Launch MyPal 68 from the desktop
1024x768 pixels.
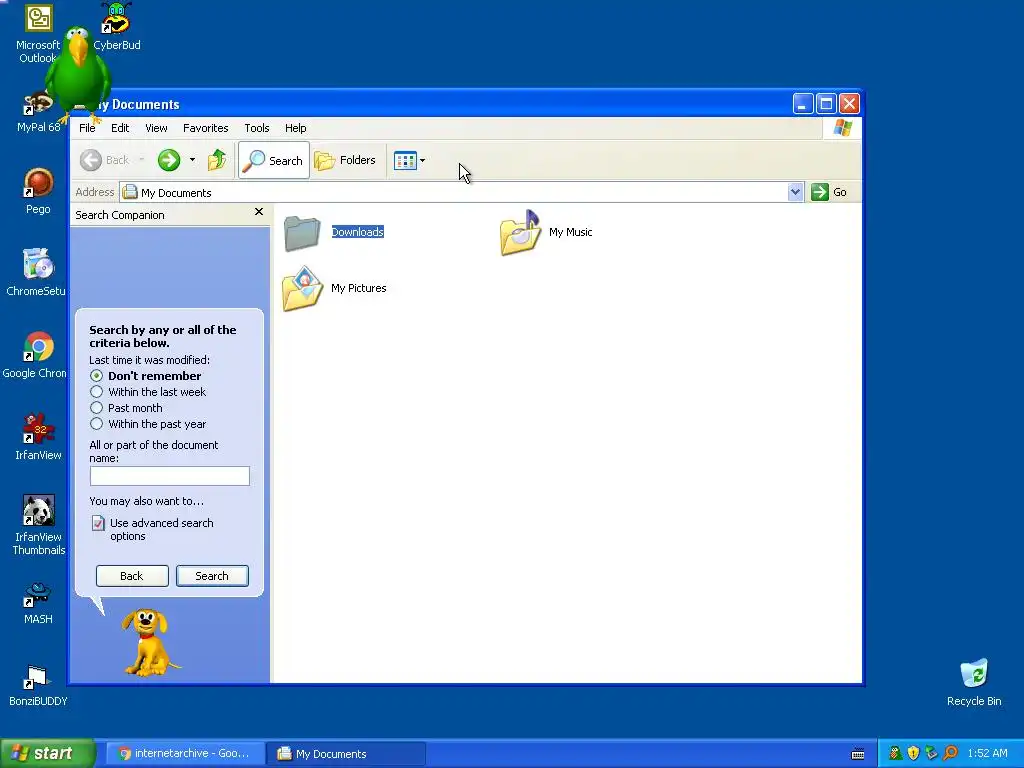(38, 112)
